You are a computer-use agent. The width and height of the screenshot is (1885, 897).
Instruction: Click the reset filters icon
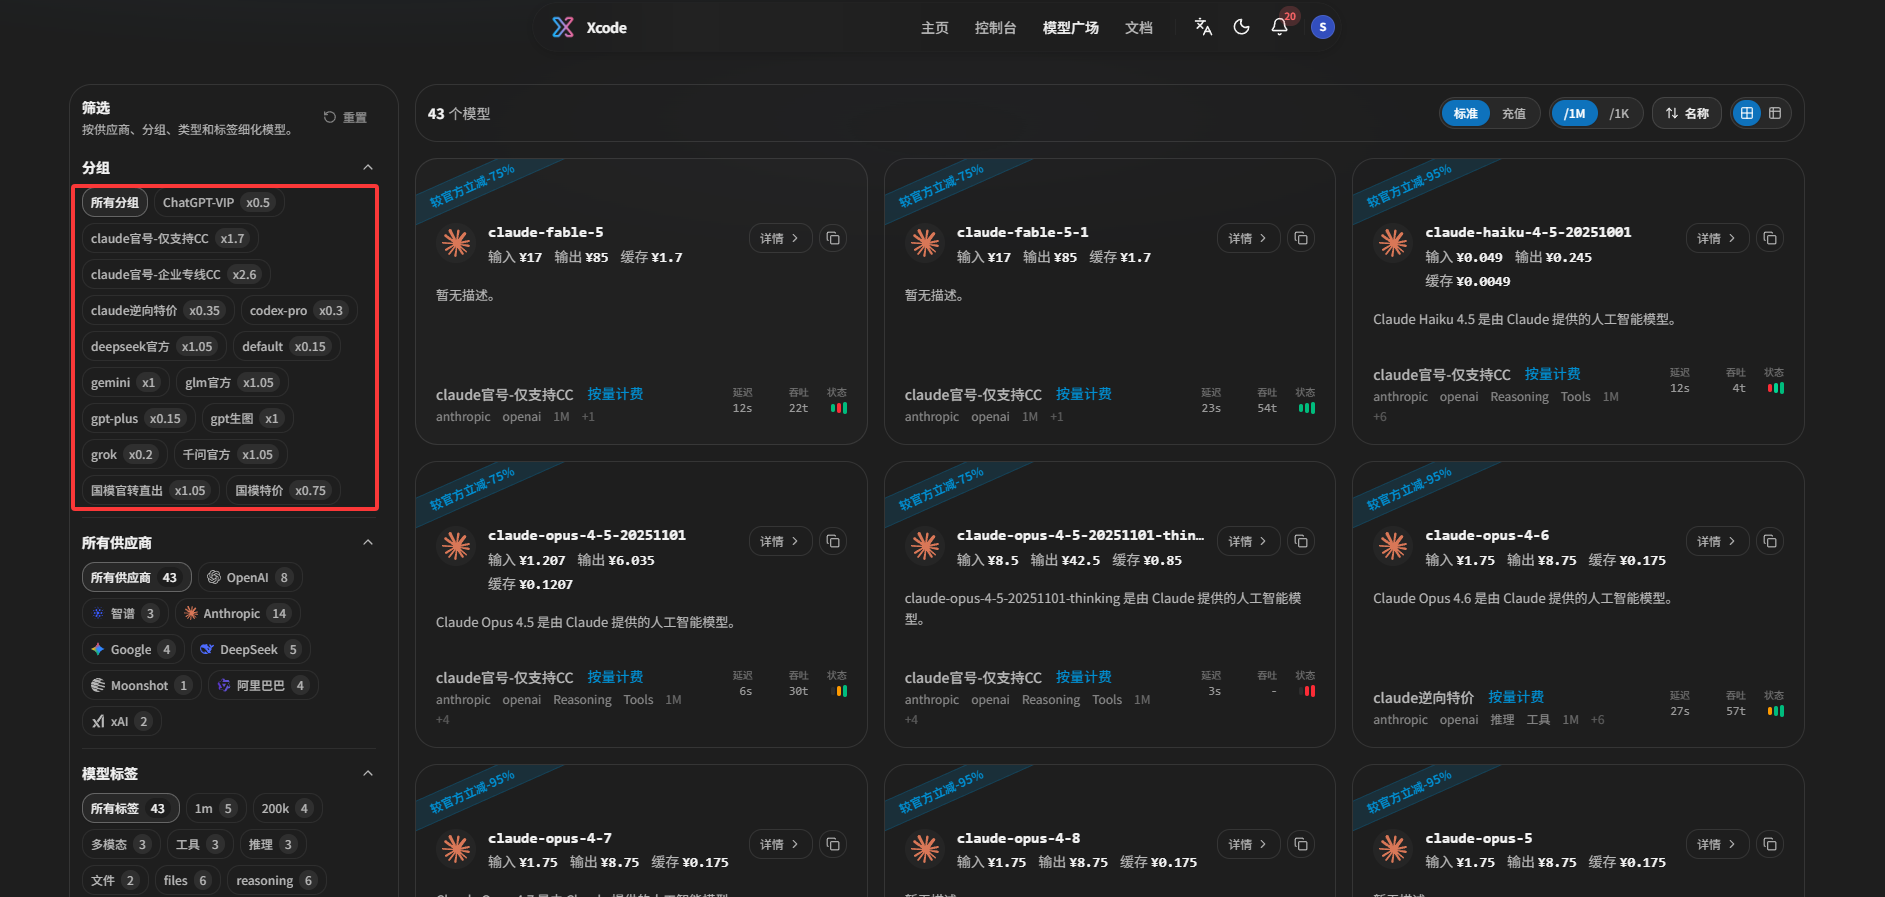(x=330, y=117)
